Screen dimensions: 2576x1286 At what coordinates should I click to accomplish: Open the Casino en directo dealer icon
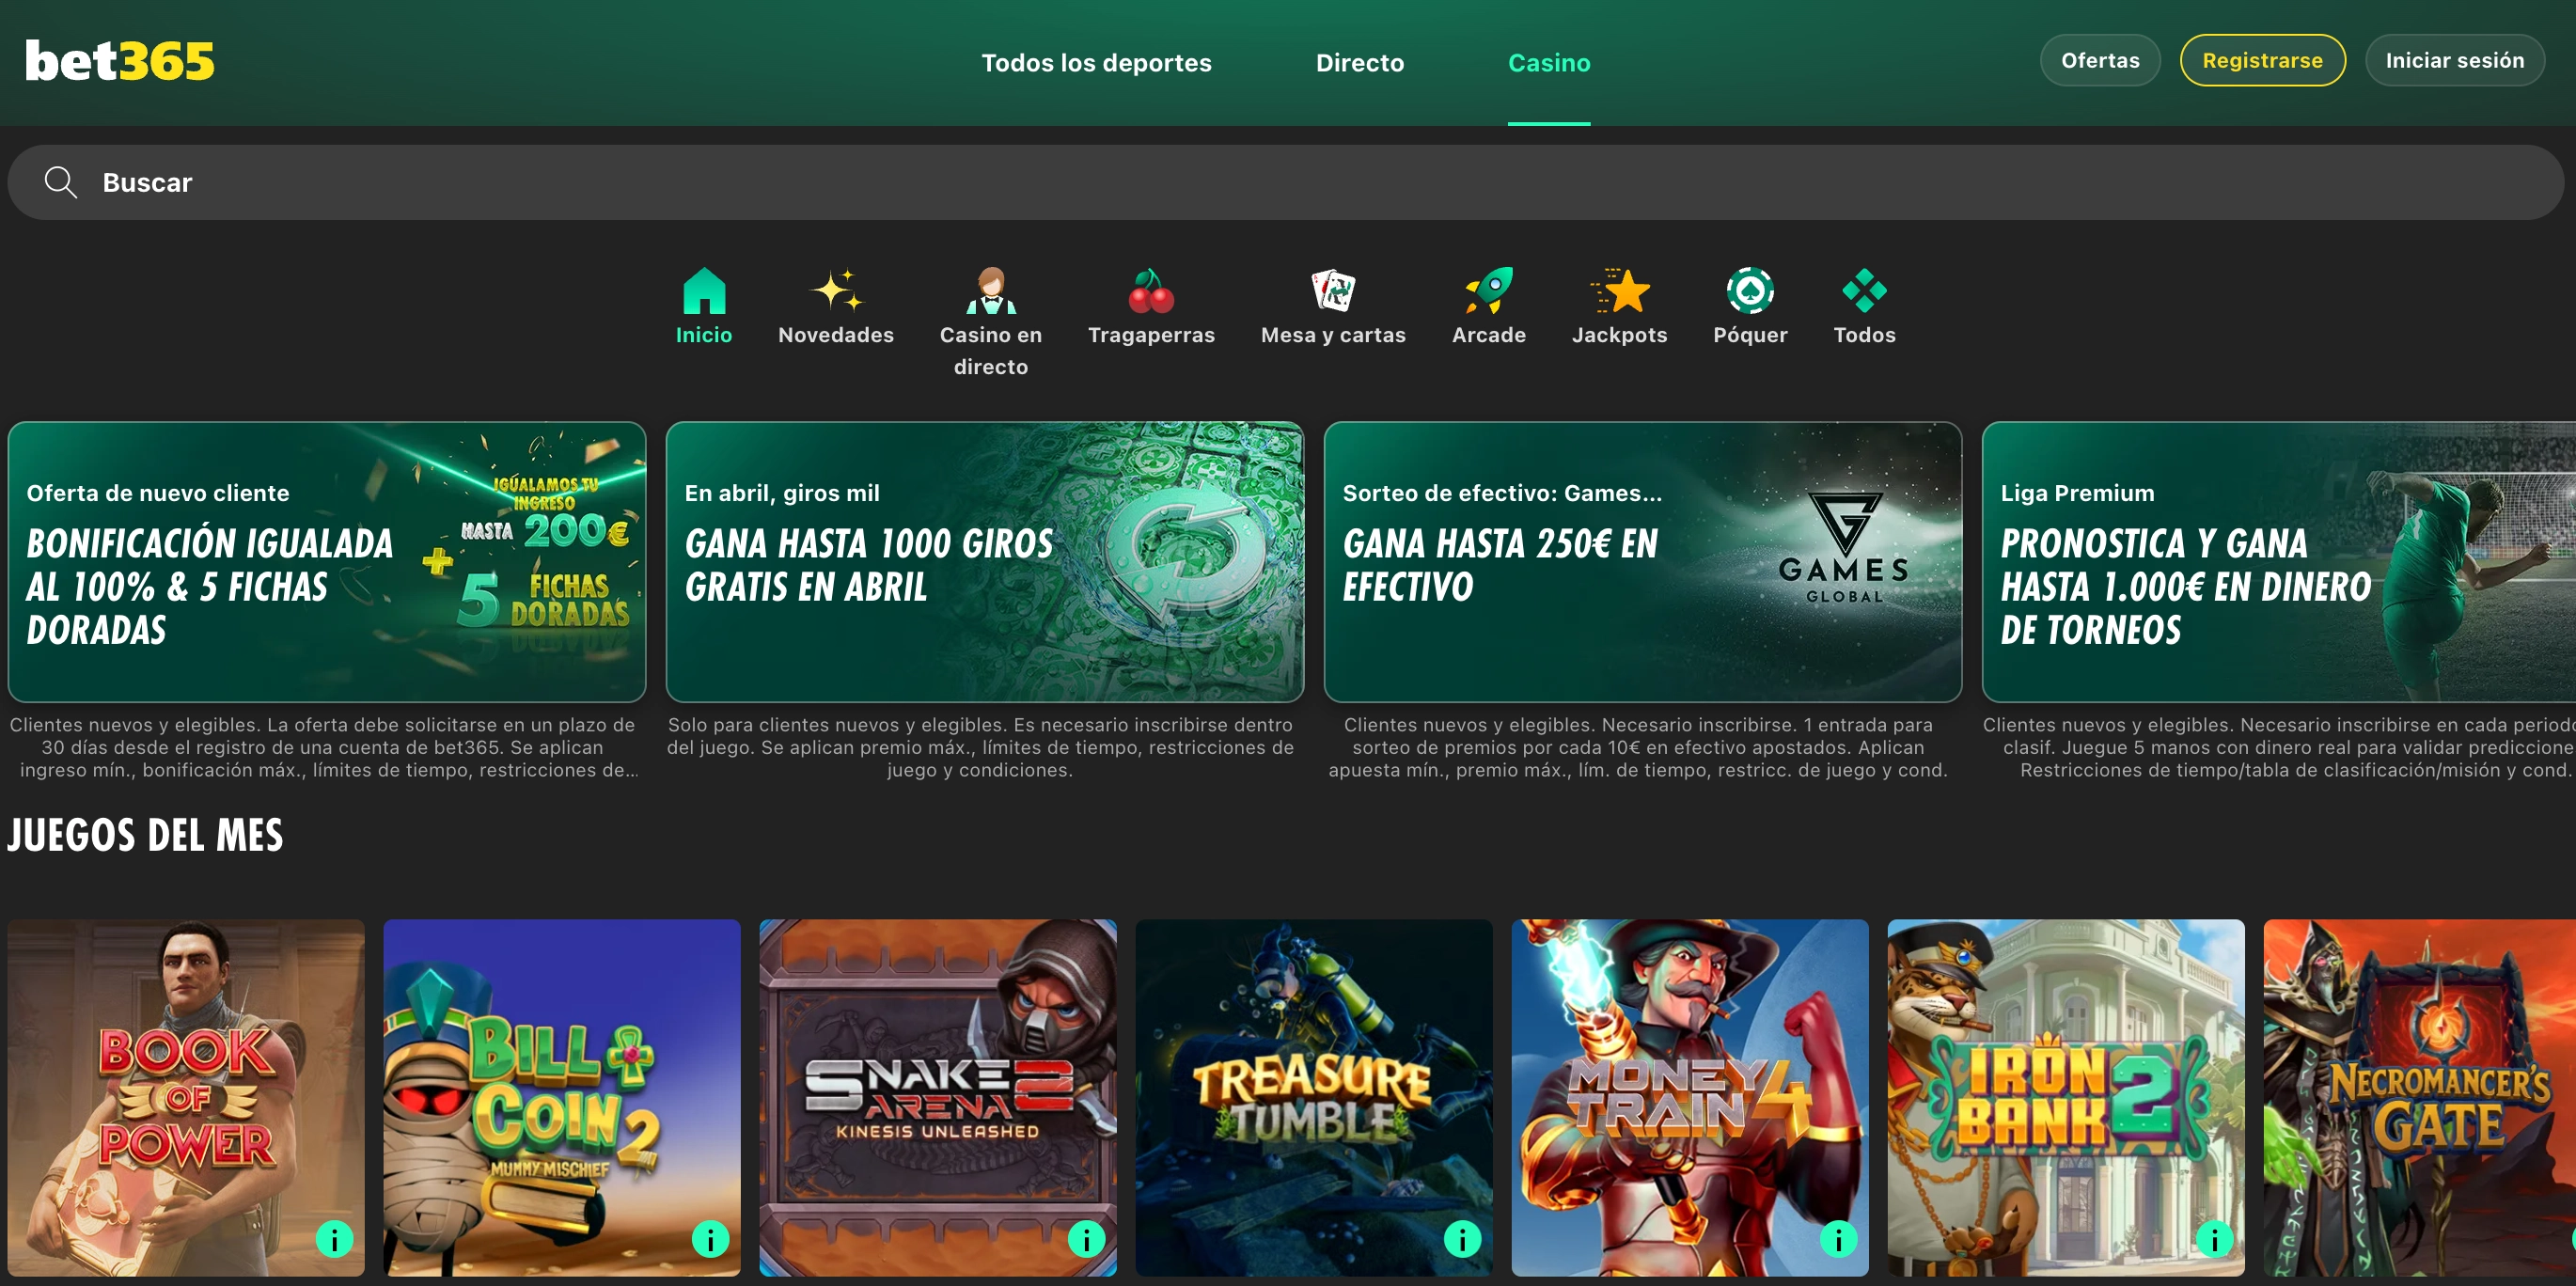991,291
